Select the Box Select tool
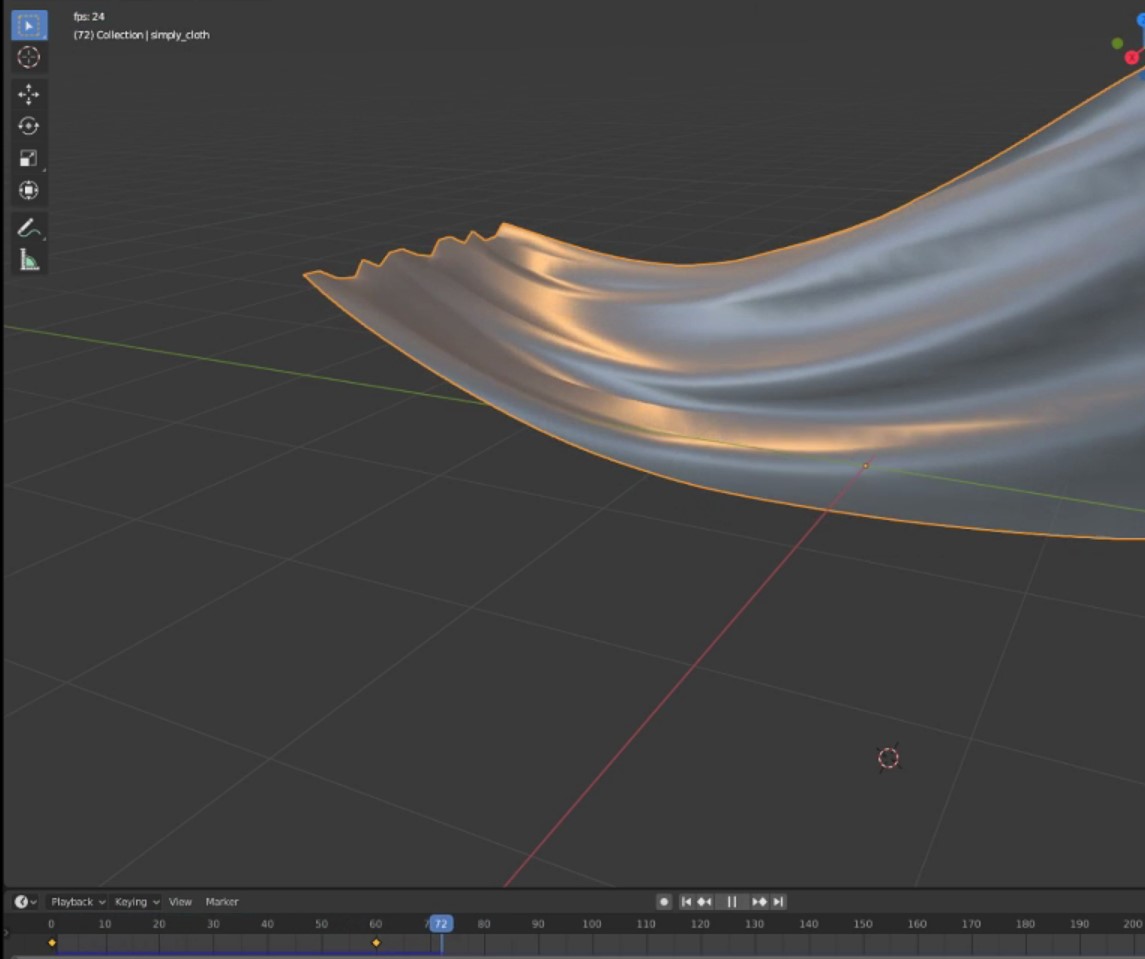1145x959 pixels. [28, 25]
